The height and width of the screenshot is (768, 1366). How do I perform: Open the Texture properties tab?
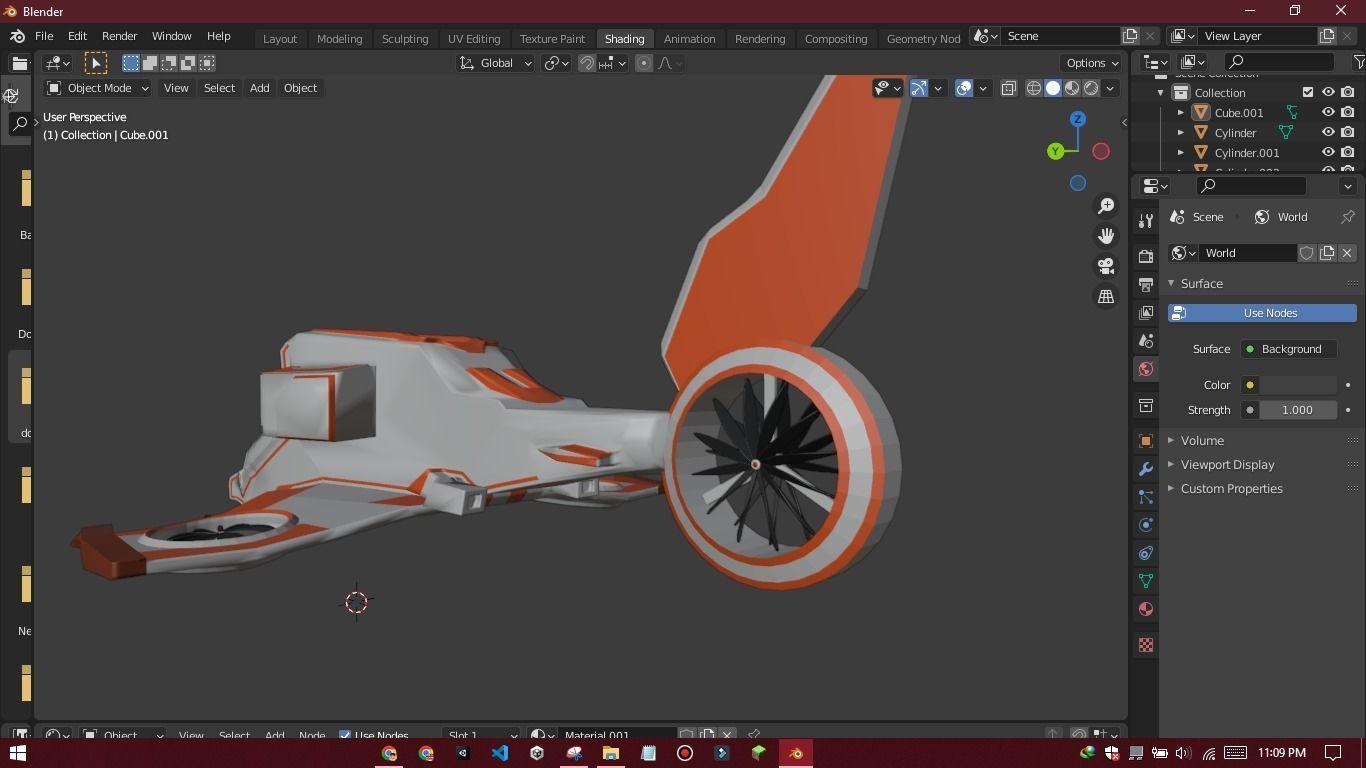pyautogui.click(x=1146, y=646)
